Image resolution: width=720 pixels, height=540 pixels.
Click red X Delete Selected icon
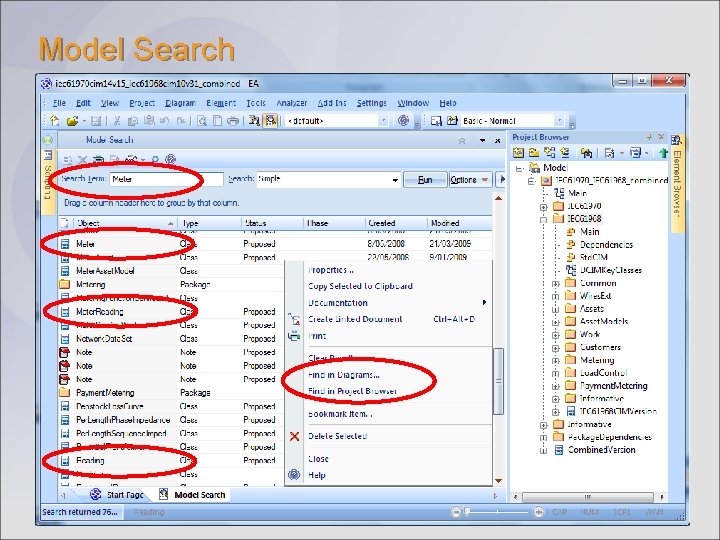[x=295, y=436]
